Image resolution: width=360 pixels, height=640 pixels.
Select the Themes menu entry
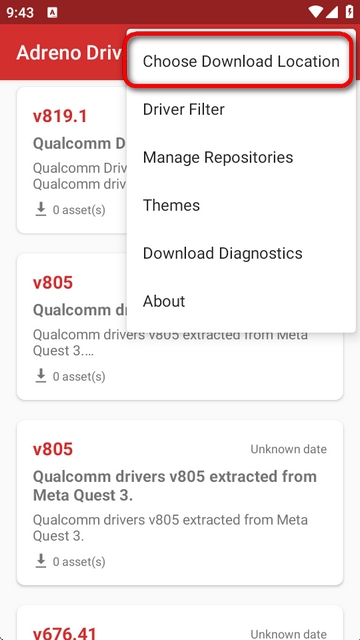point(241,205)
